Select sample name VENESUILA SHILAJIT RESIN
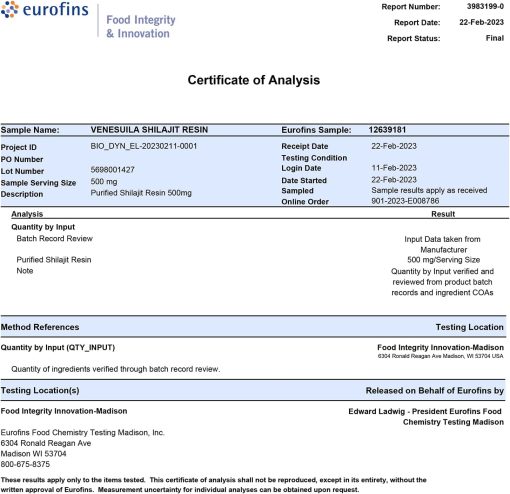Viewport: 510px width, 494px height. click(x=149, y=130)
